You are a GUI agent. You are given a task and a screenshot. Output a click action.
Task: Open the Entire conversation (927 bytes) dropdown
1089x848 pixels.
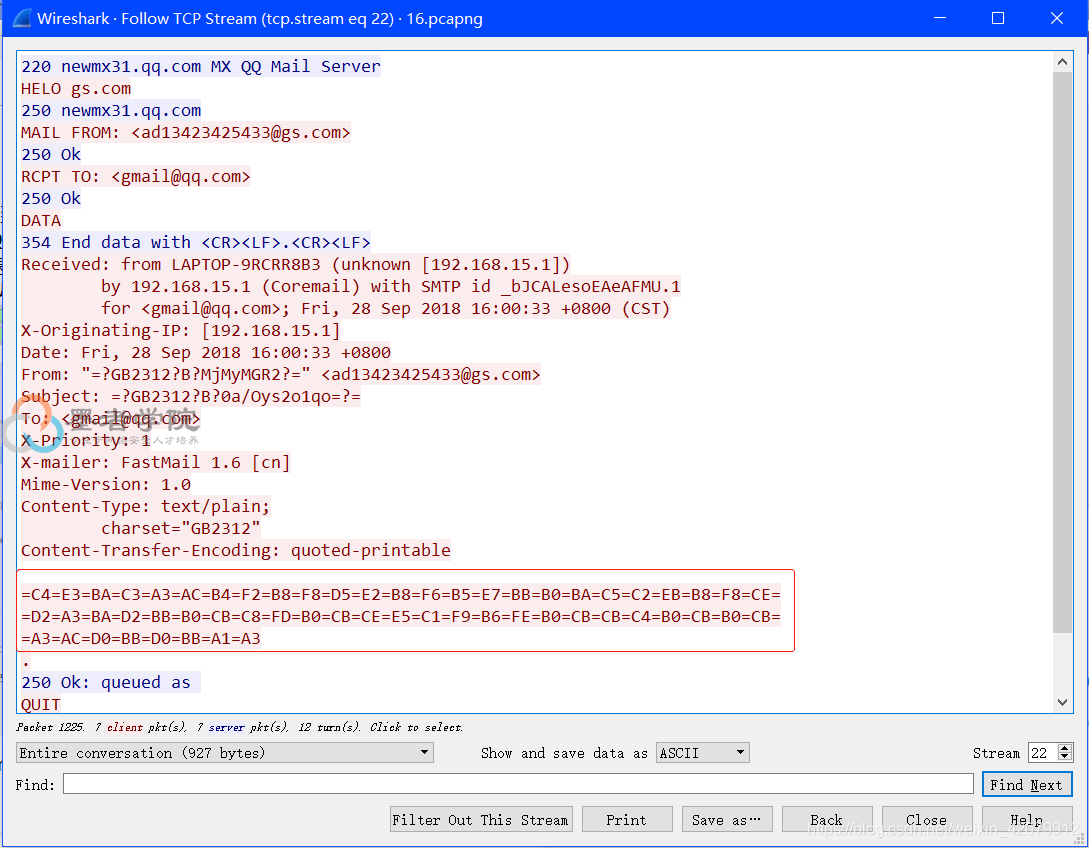coord(224,753)
